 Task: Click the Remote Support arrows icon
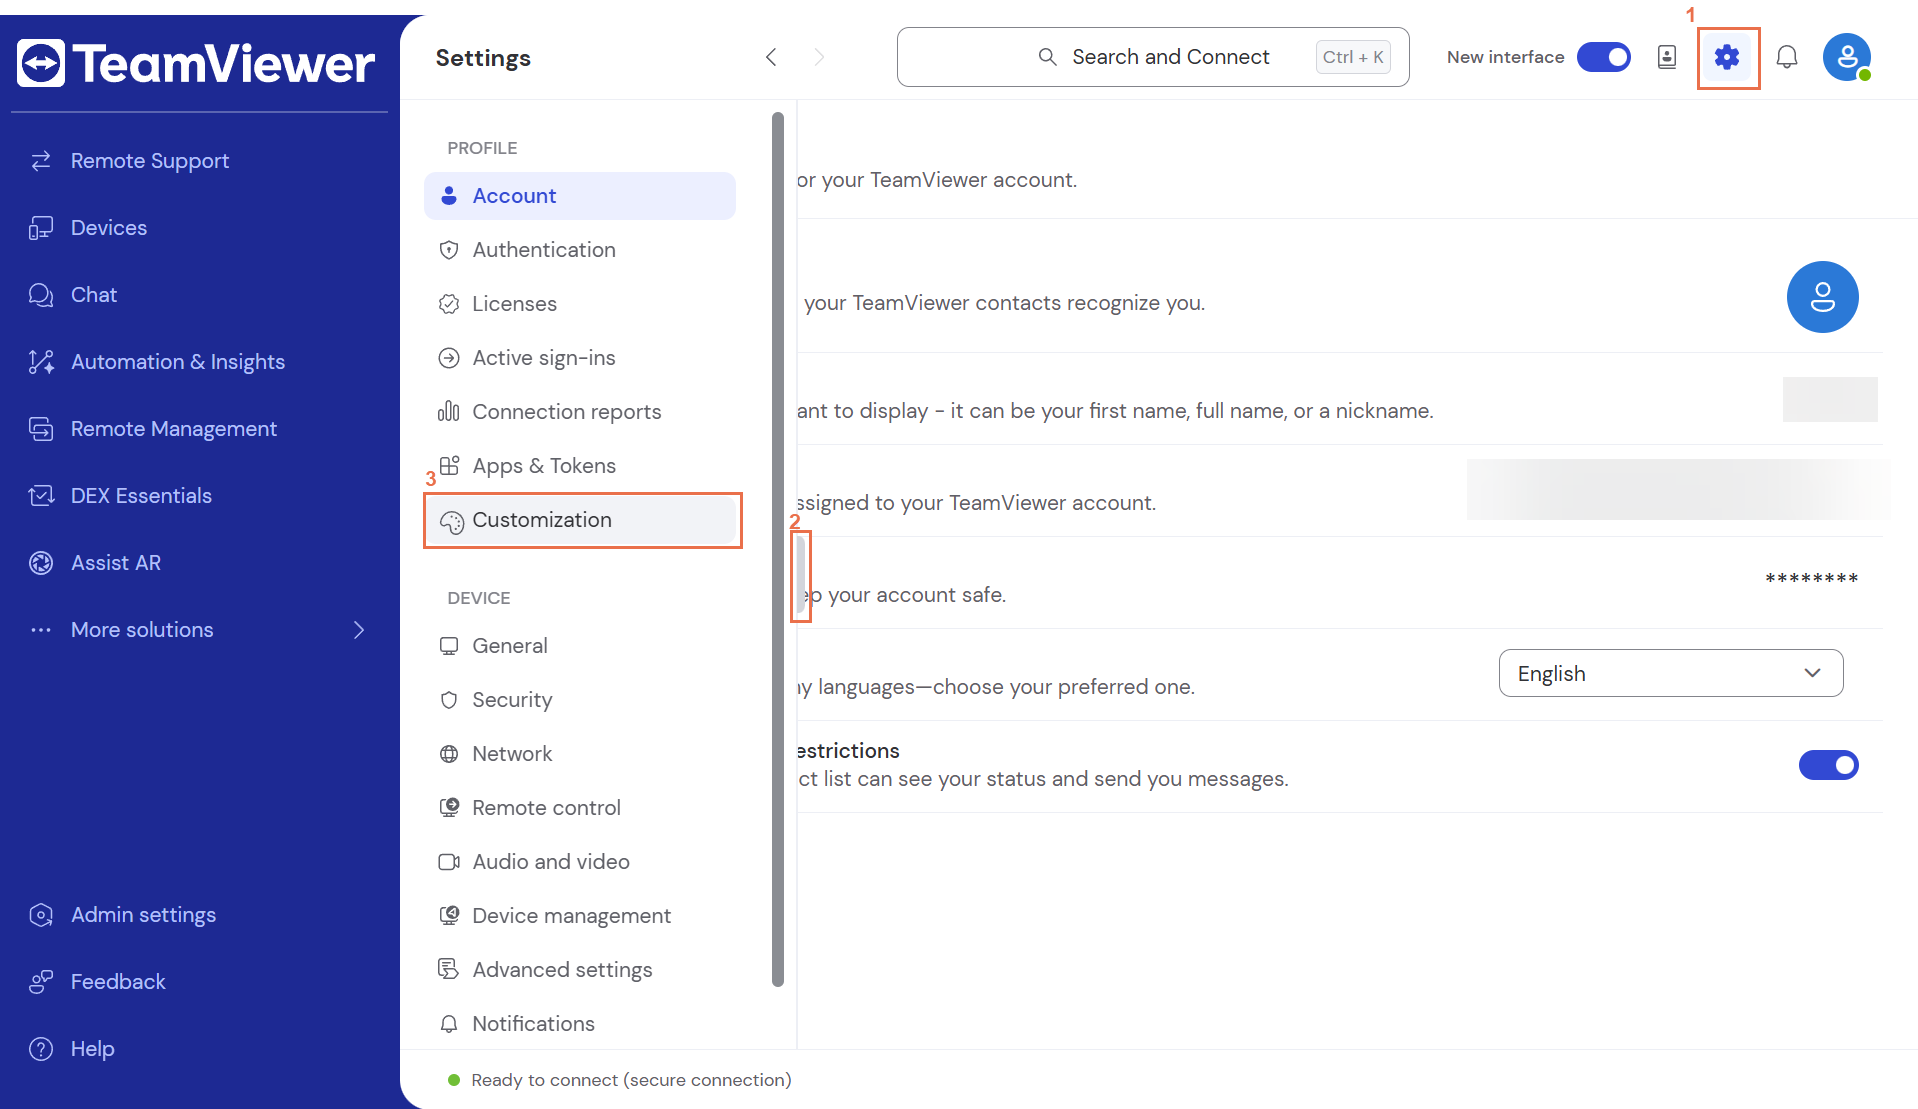41,161
